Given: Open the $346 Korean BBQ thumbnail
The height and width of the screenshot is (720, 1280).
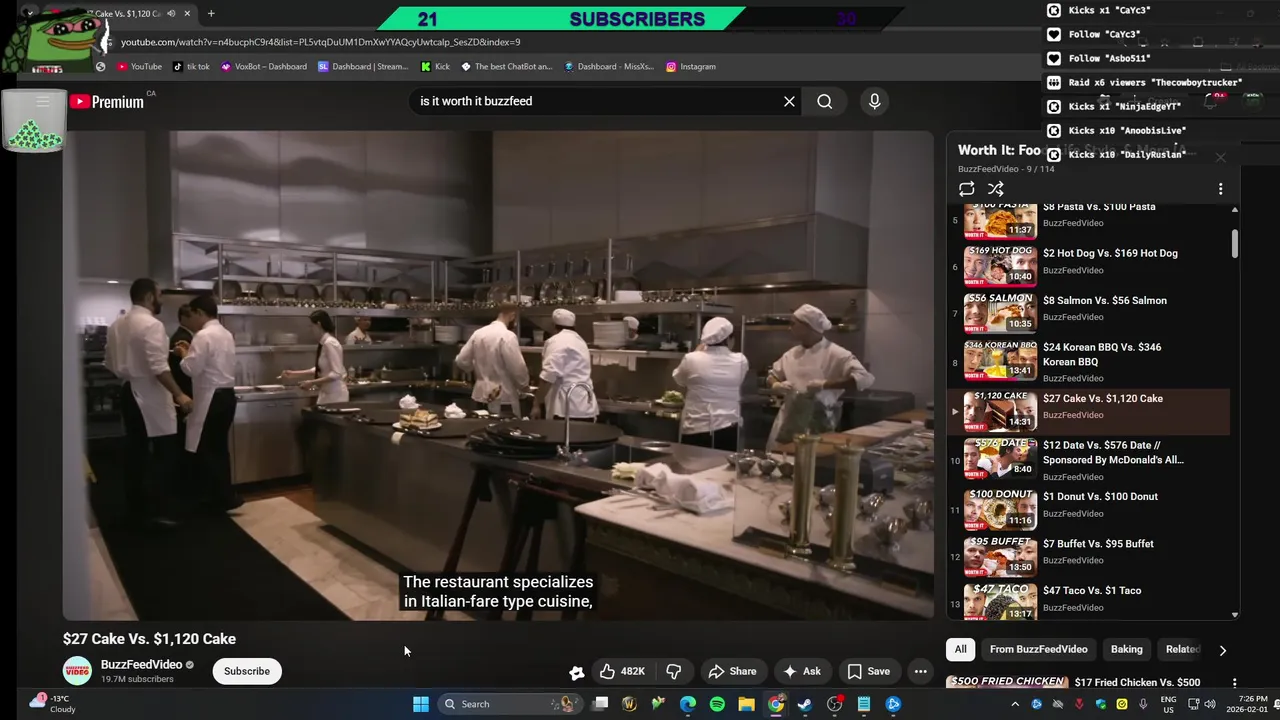Looking at the screenshot, I should point(1000,359).
